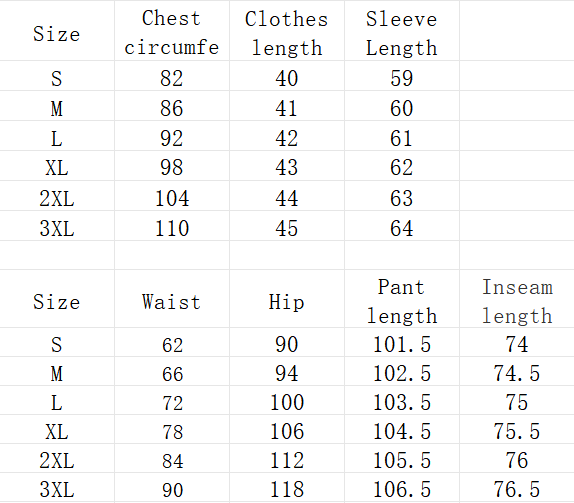Select inseam value 74.5 cell

click(x=517, y=371)
